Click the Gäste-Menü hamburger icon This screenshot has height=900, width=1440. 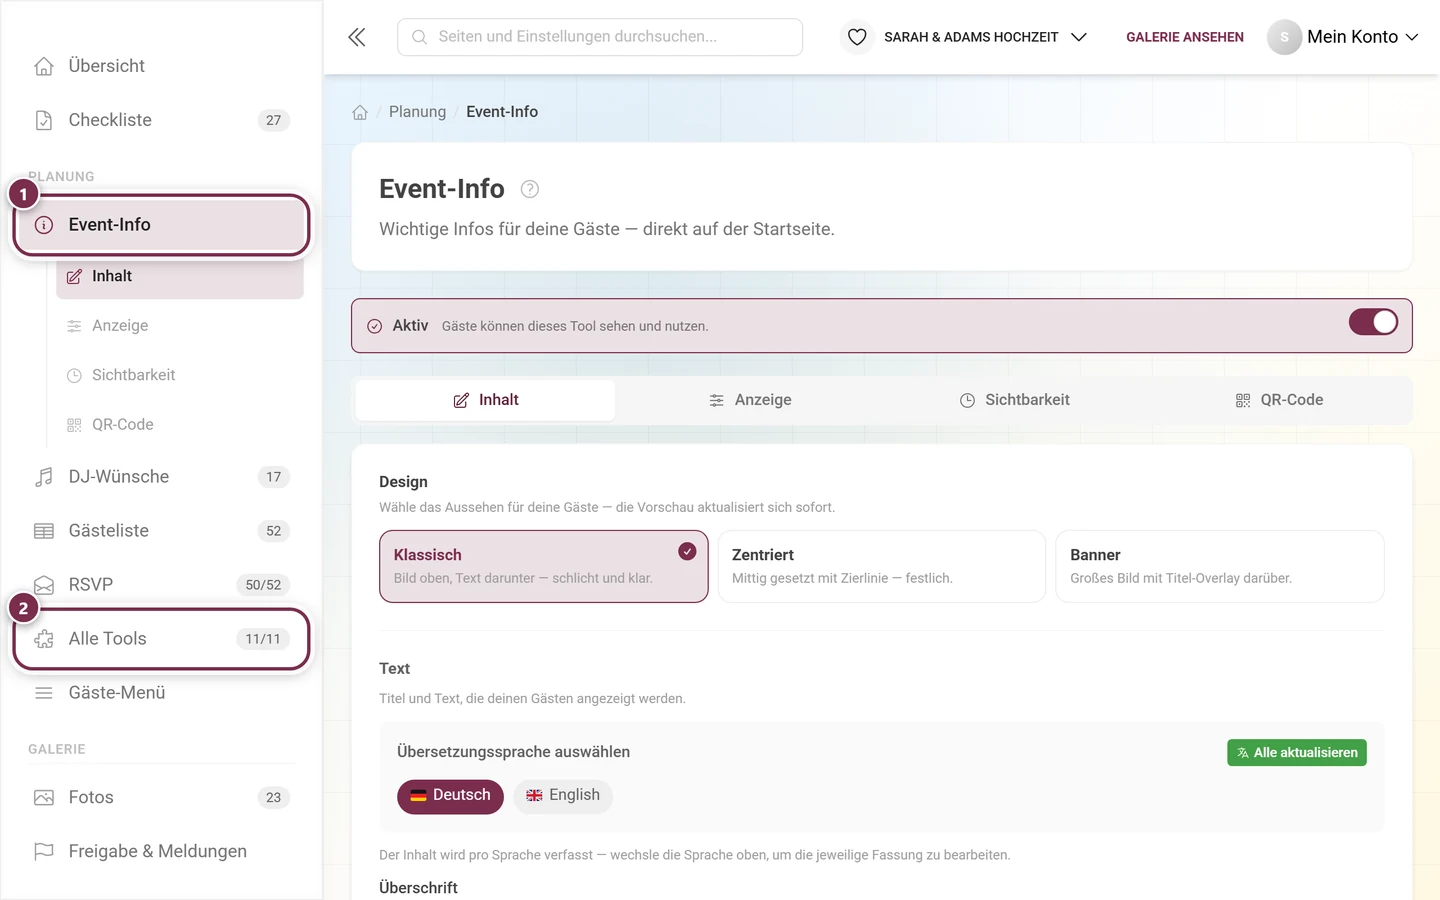click(44, 693)
